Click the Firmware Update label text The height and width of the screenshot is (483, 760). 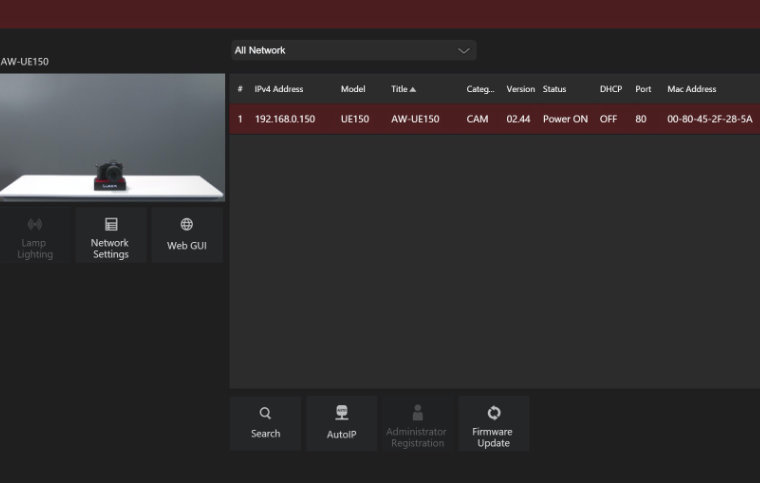pyautogui.click(x=493, y=438)
